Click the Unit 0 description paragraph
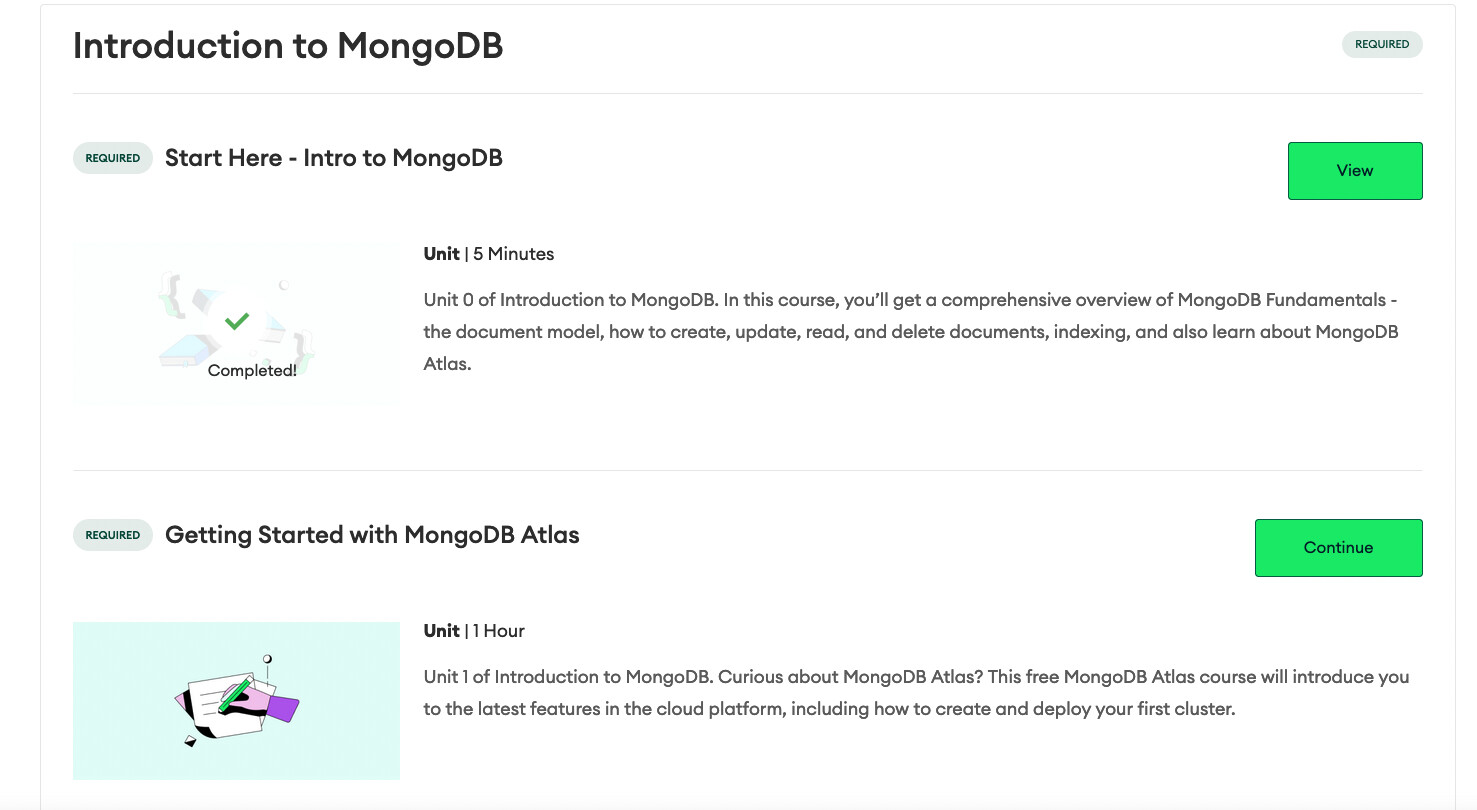 click(910, 332)
